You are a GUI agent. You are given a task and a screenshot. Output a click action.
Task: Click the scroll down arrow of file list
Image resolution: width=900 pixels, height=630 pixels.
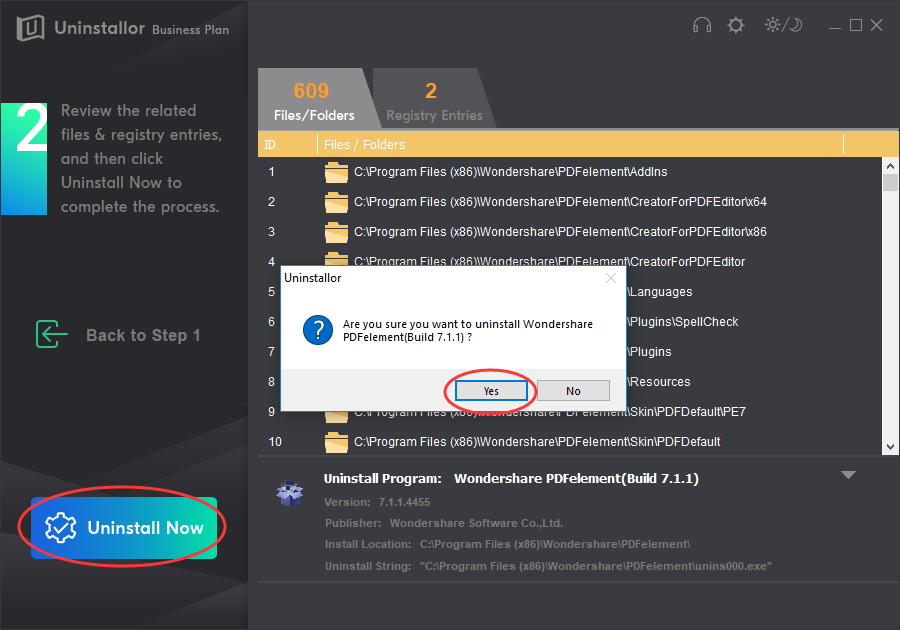(890, 447)
